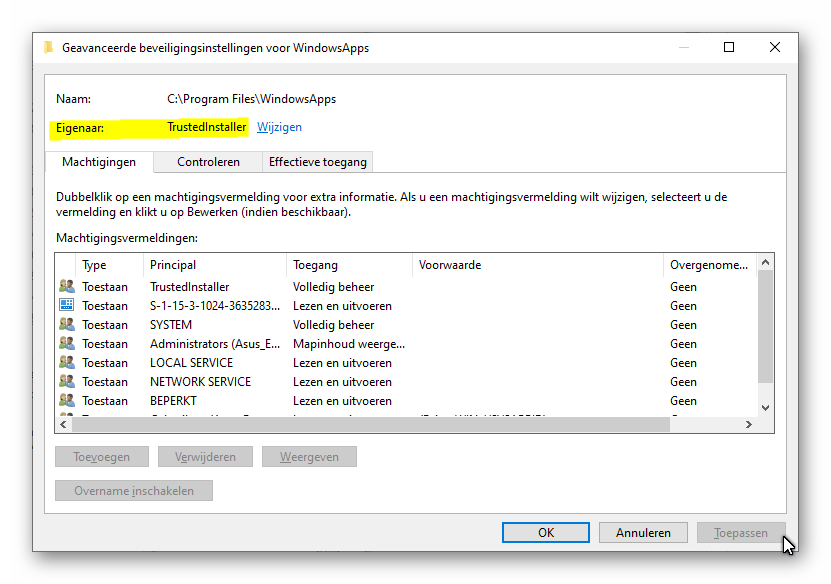Click the BEPERKT row user icon
This screenshot has width=831, height=584.
(x=67, y=401)
